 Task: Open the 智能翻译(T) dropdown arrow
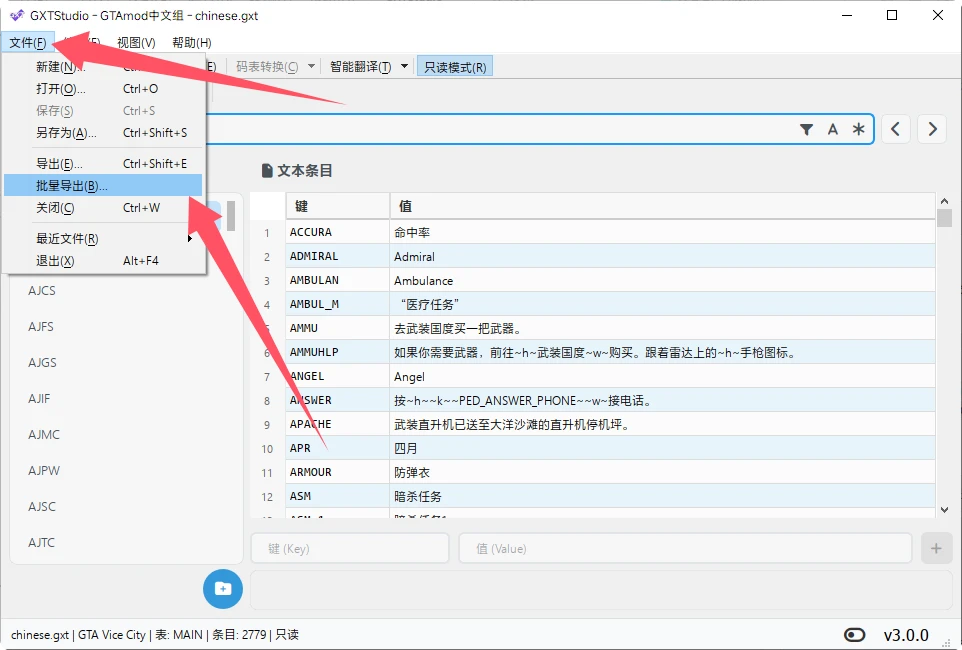(x=404, y=66)
